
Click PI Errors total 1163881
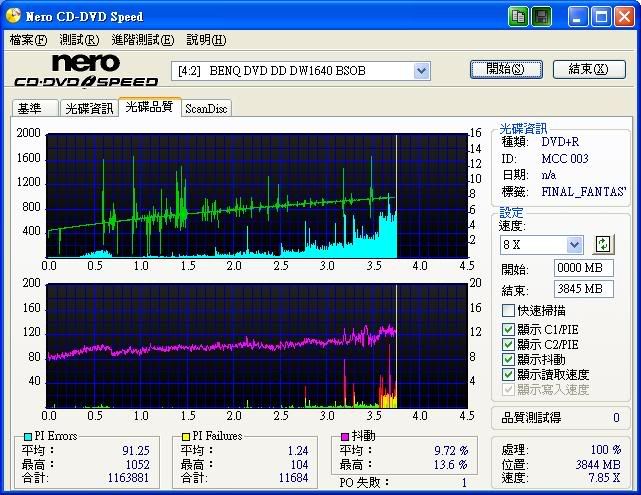[128, 478]
